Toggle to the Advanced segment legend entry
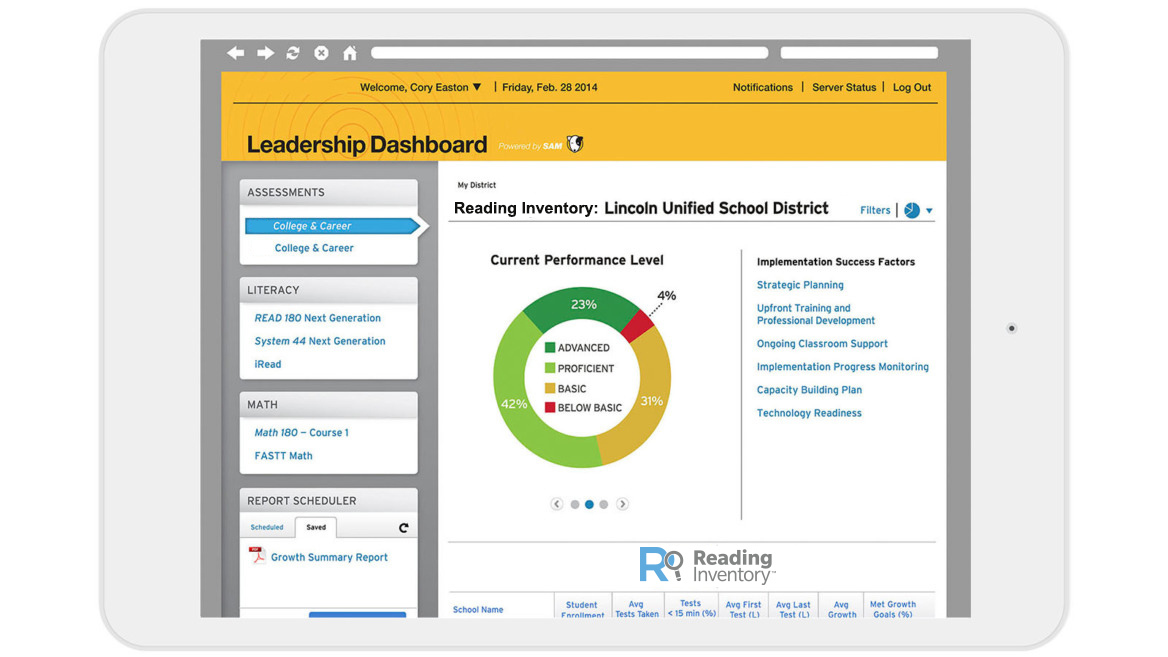The height and width of the screenshot is (657, 1168). [x=578, y=347]
